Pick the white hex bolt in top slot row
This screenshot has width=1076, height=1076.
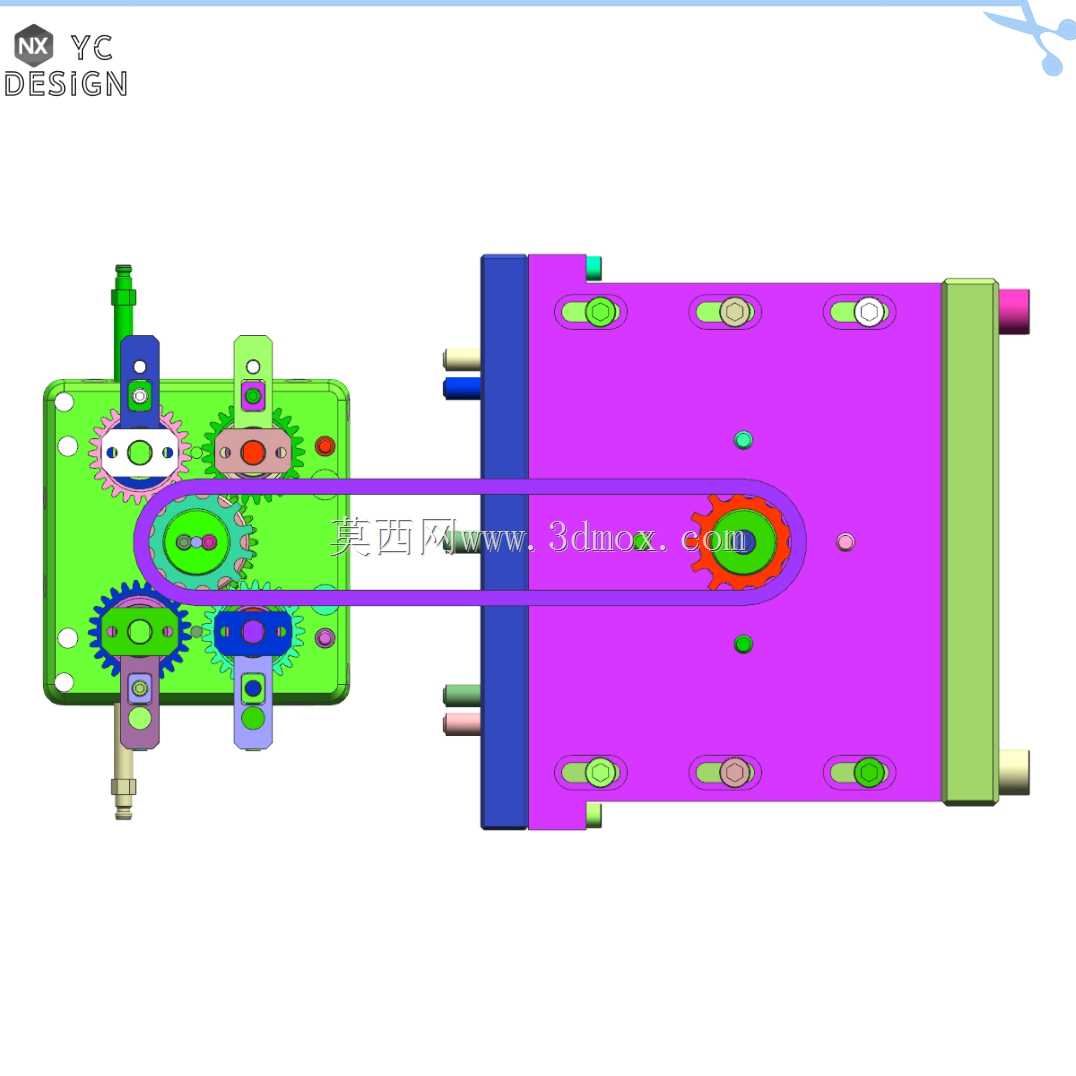click(869, 312)
